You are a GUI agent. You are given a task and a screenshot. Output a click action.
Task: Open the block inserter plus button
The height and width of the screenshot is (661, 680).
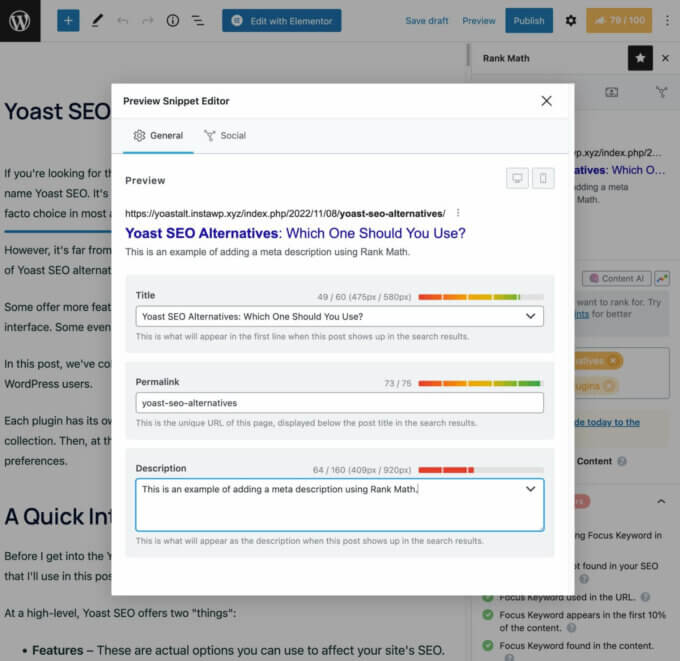68,20
